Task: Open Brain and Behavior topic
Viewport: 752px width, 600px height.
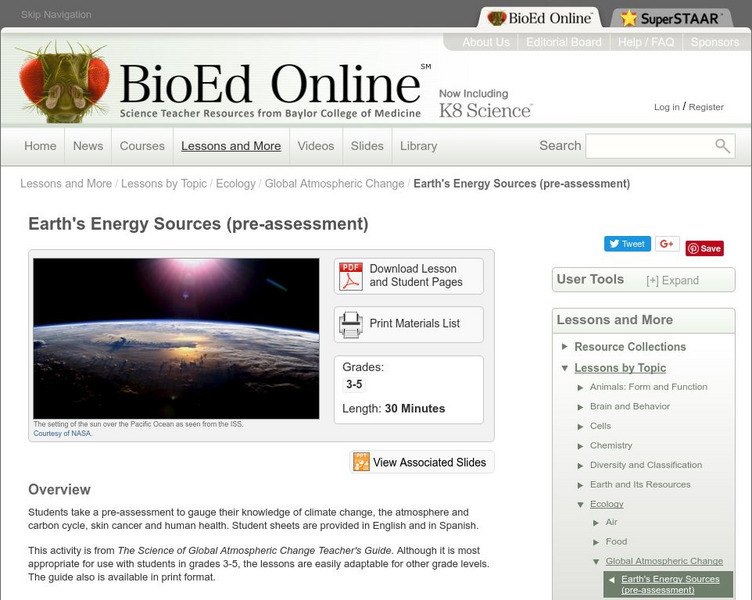Action: point(630,406)
